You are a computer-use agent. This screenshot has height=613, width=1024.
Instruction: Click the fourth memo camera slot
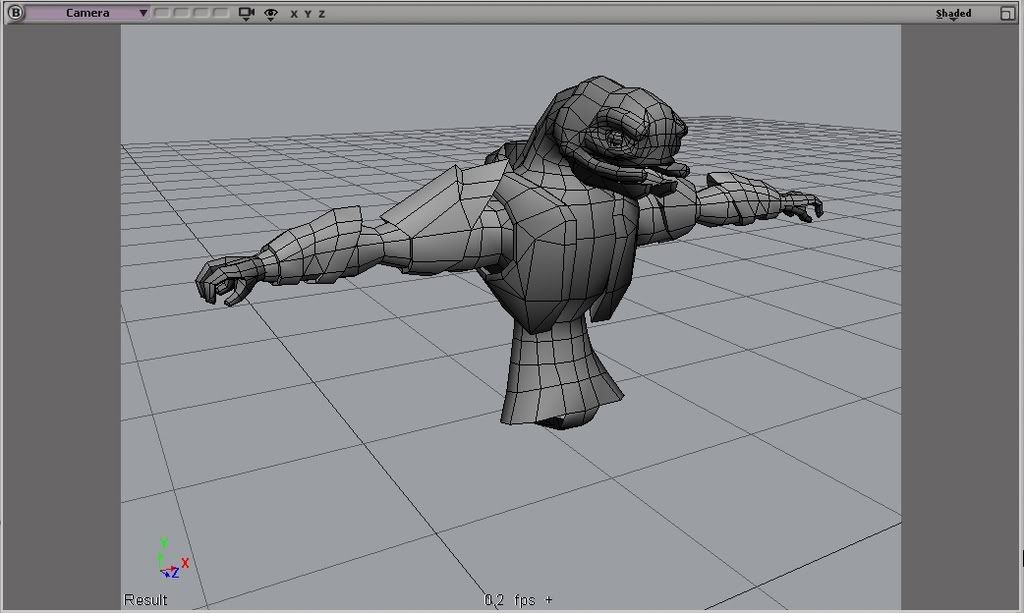tap(221, 12)
